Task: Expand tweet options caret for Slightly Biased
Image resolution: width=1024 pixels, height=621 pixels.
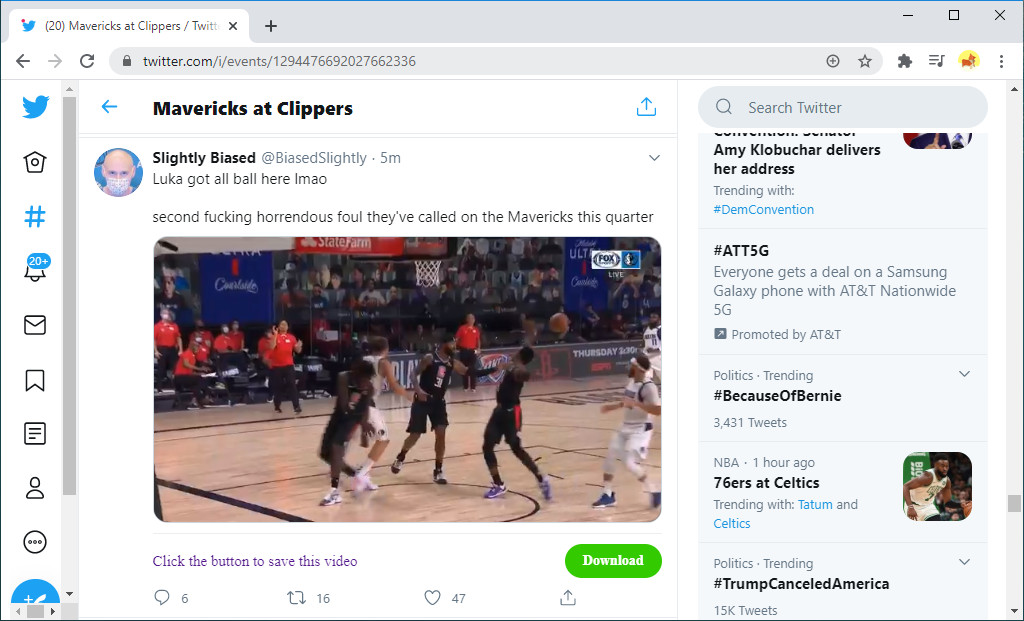Action: point(654,158)
